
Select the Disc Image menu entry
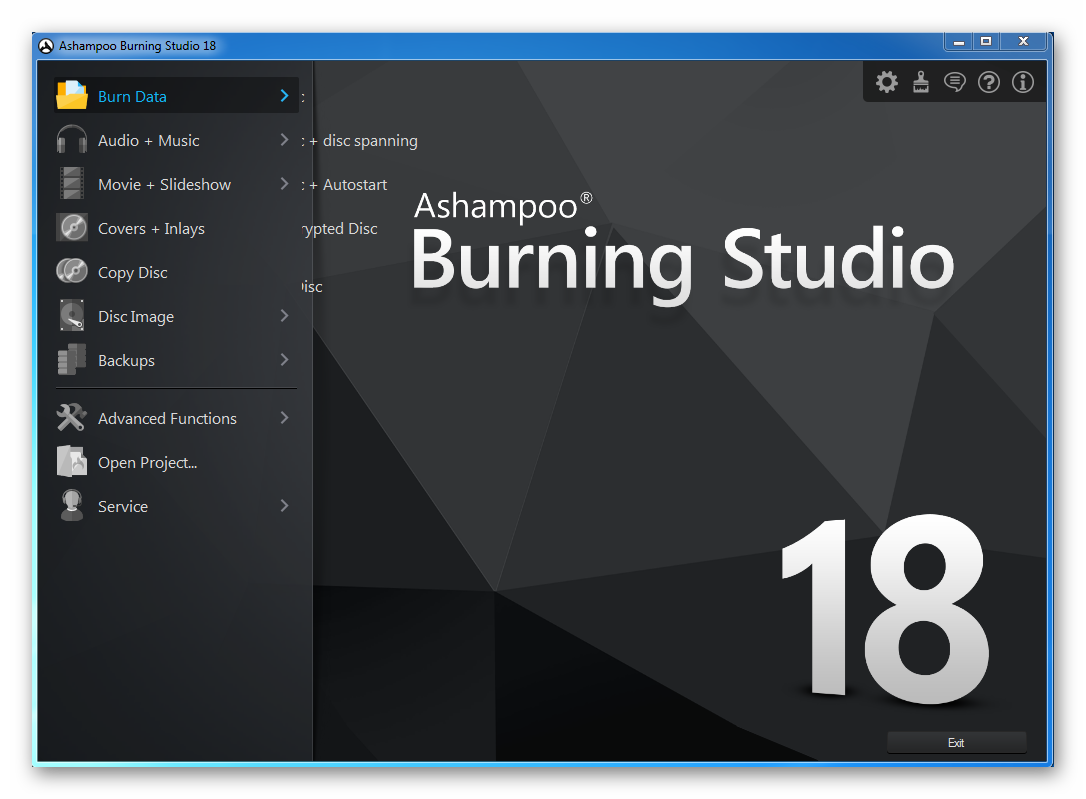click(x=176, y=316)
